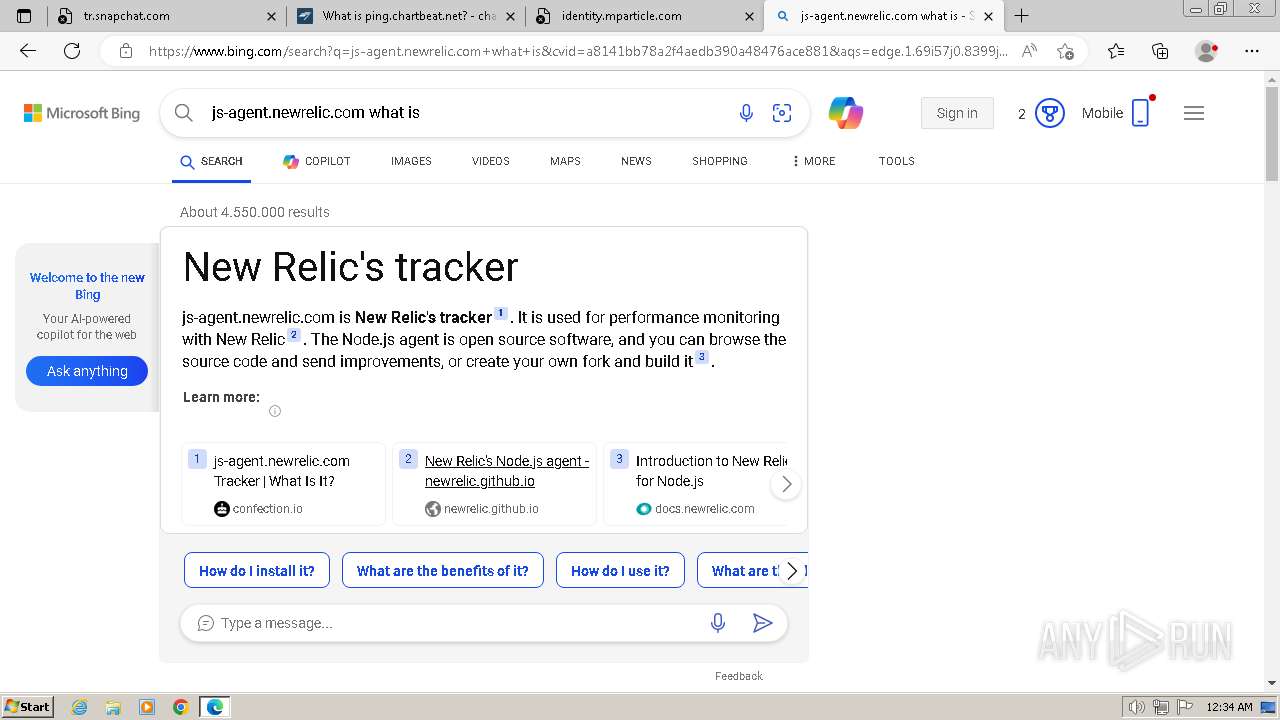Viewport: 1280px width, 720px height.
Task: Select the NEWS search tab
Action: (636, 161)
